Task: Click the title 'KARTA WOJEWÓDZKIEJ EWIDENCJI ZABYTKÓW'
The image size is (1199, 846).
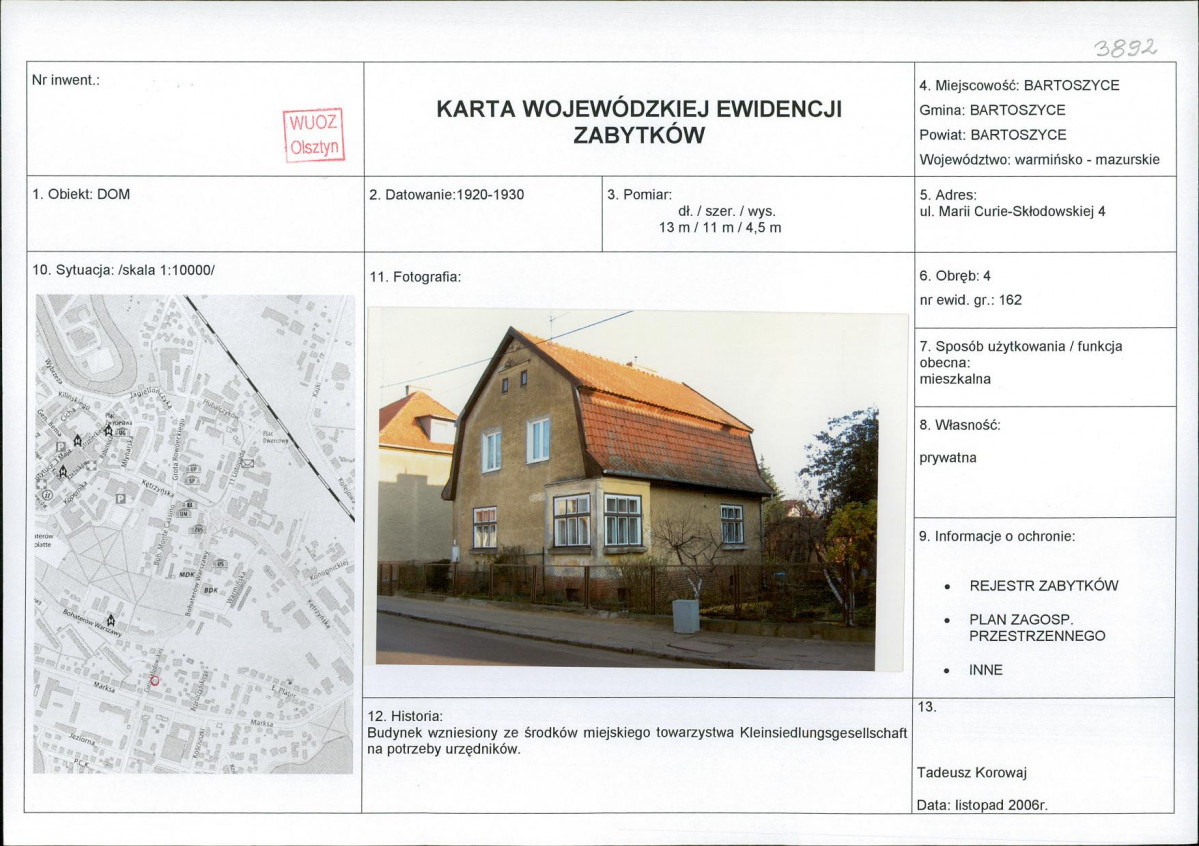Action: 638,122
